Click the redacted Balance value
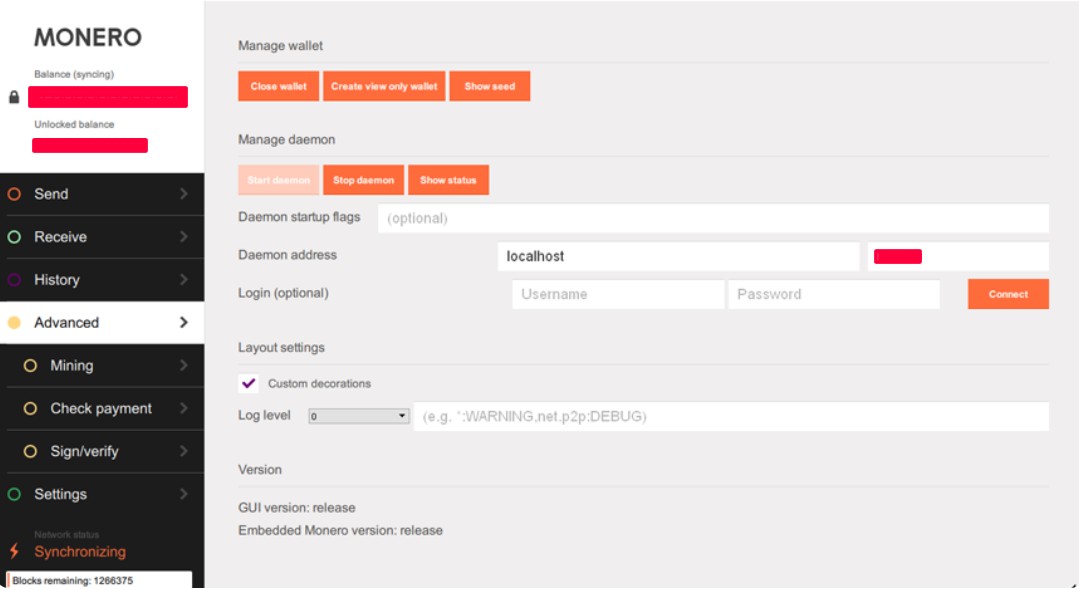The width and height of the screenshot is (1079, 590). pos(108,97)
